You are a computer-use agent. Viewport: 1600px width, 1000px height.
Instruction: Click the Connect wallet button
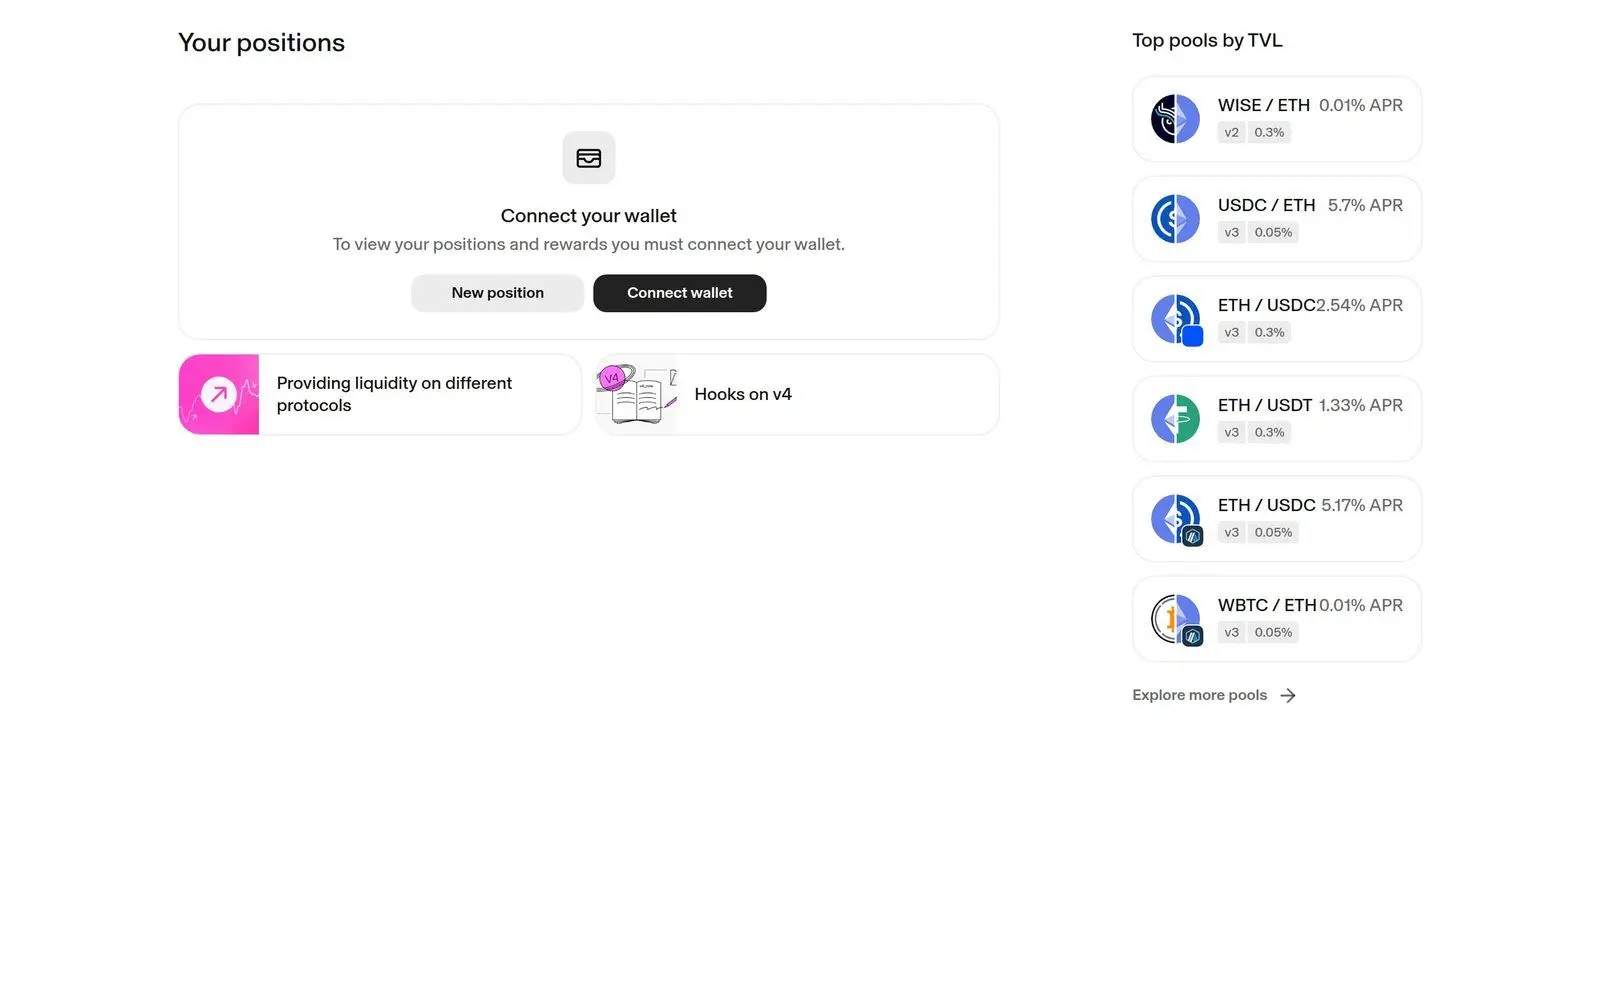tap(679, 293)
